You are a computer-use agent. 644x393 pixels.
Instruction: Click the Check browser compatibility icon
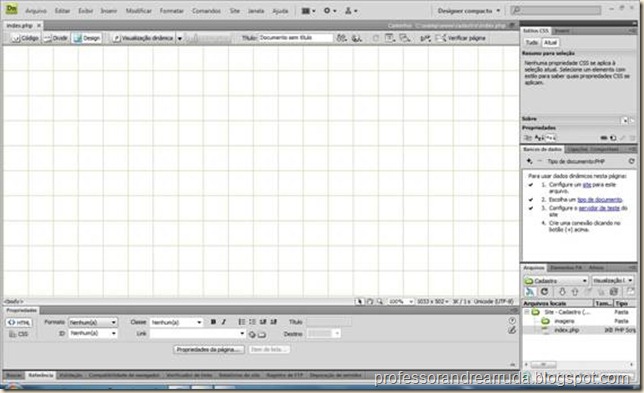(x=425, y=38)
